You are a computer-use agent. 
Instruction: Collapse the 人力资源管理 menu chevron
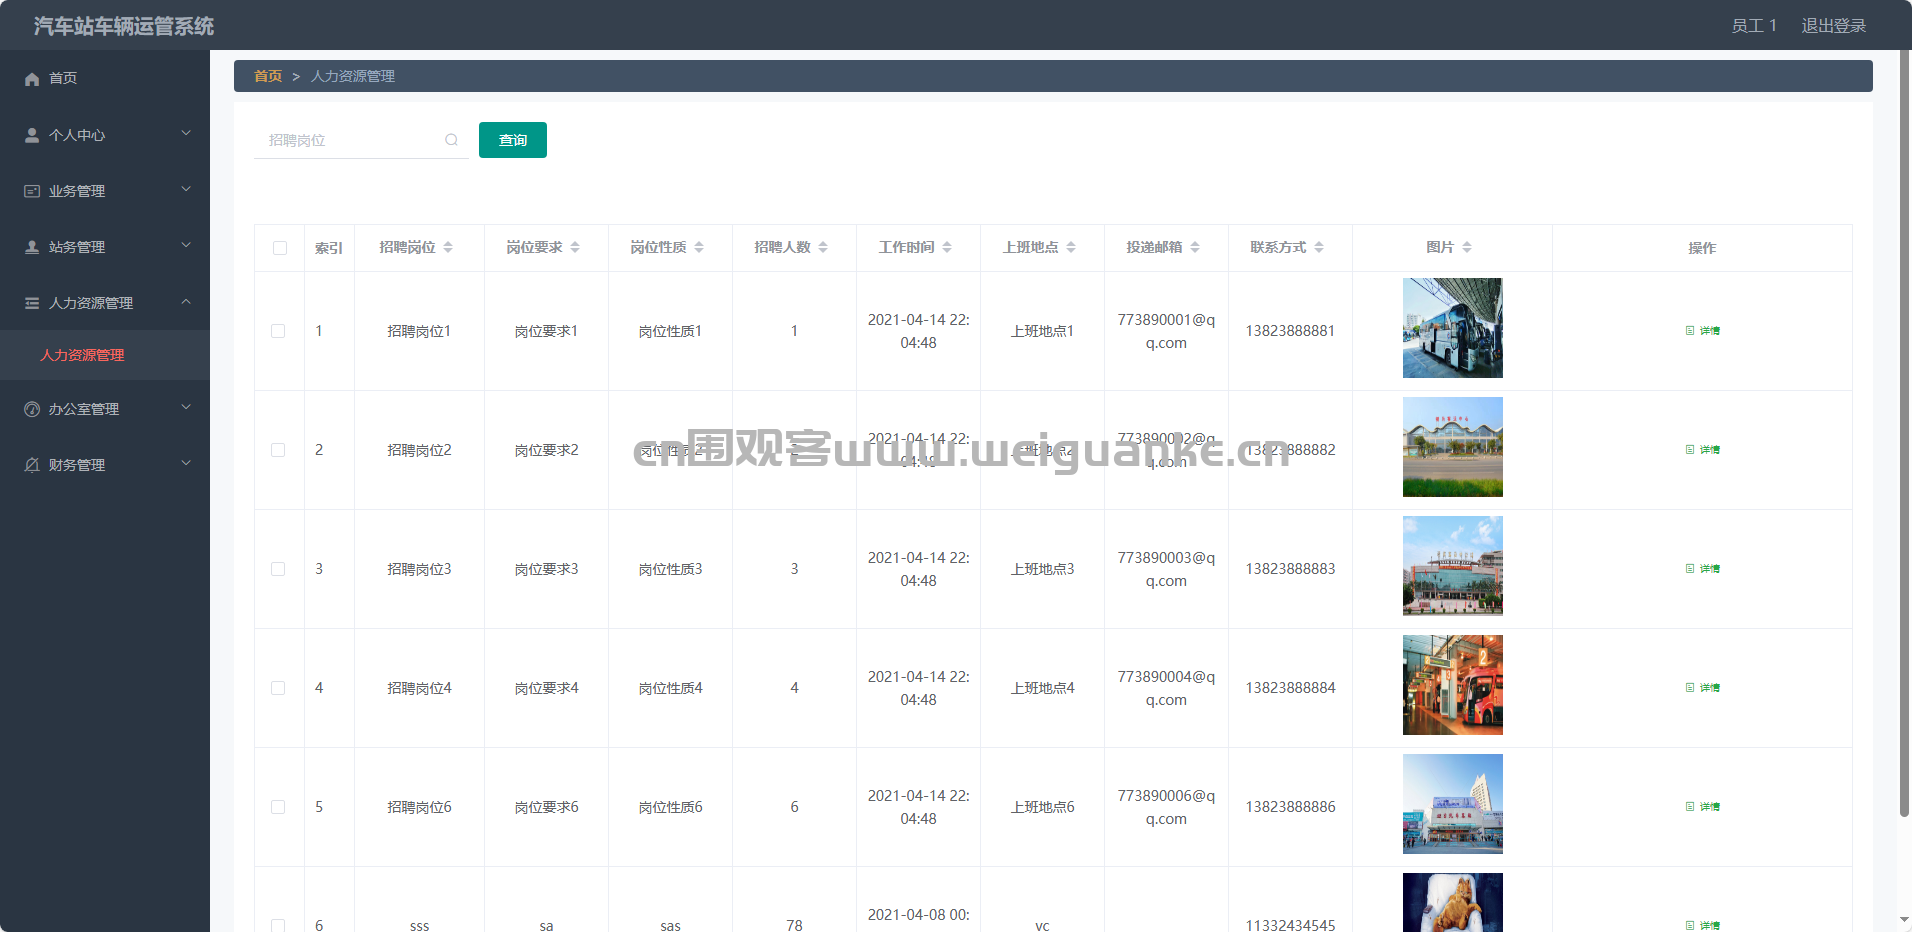[x=186, y=301]
